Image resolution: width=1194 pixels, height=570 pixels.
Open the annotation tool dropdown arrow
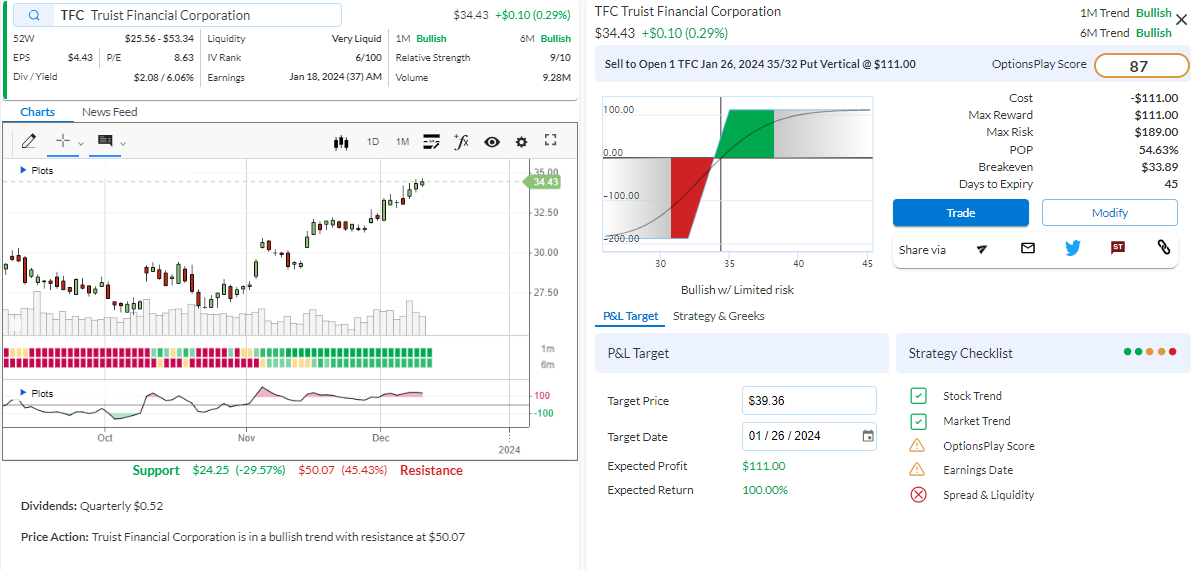point(123,143)
